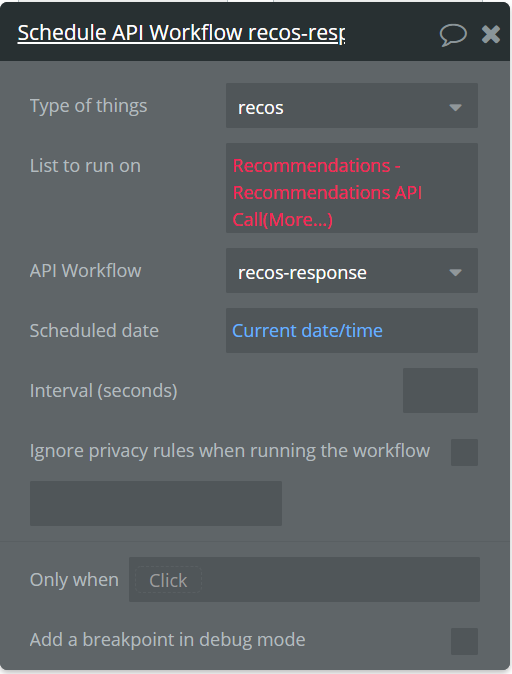This screenshot has width=512, height=674.
Task: Open the comment speech bubble icon
Action: (453, 34)
